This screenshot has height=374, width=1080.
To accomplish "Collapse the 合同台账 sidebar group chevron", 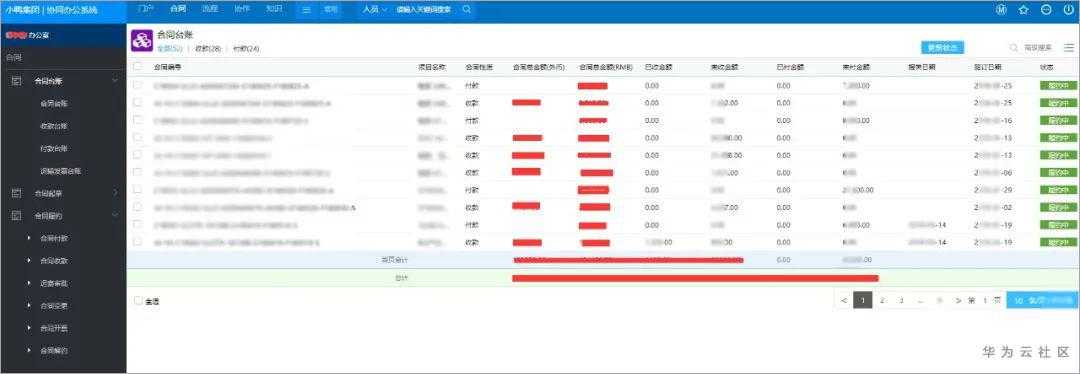I will pos(115,81).
